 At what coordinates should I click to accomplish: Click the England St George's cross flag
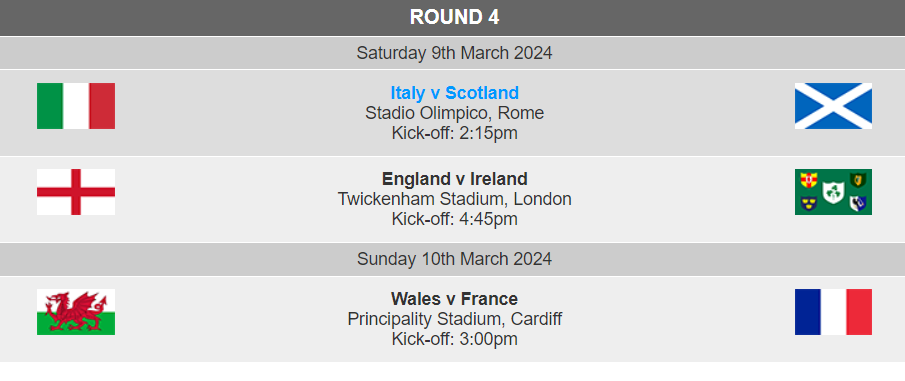[76, 192]
